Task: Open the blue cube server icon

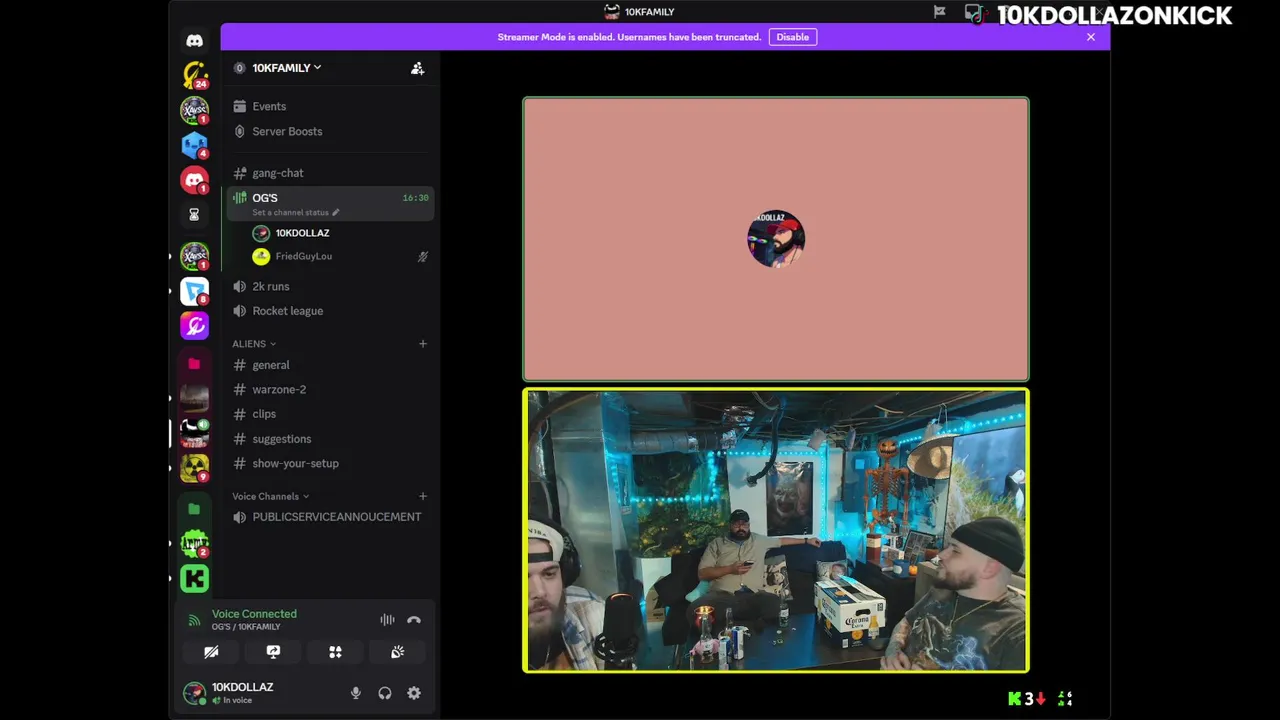Action: pyautogui.click(x=194, y=145)
